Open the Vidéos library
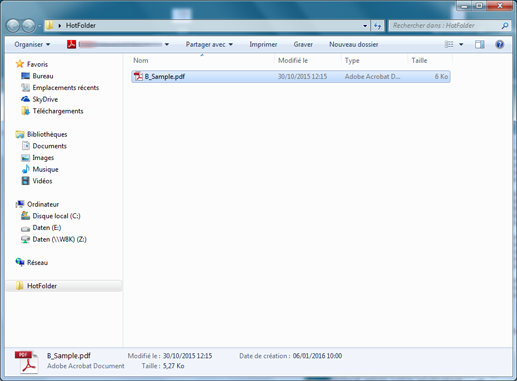 click(x=42, y=181)
